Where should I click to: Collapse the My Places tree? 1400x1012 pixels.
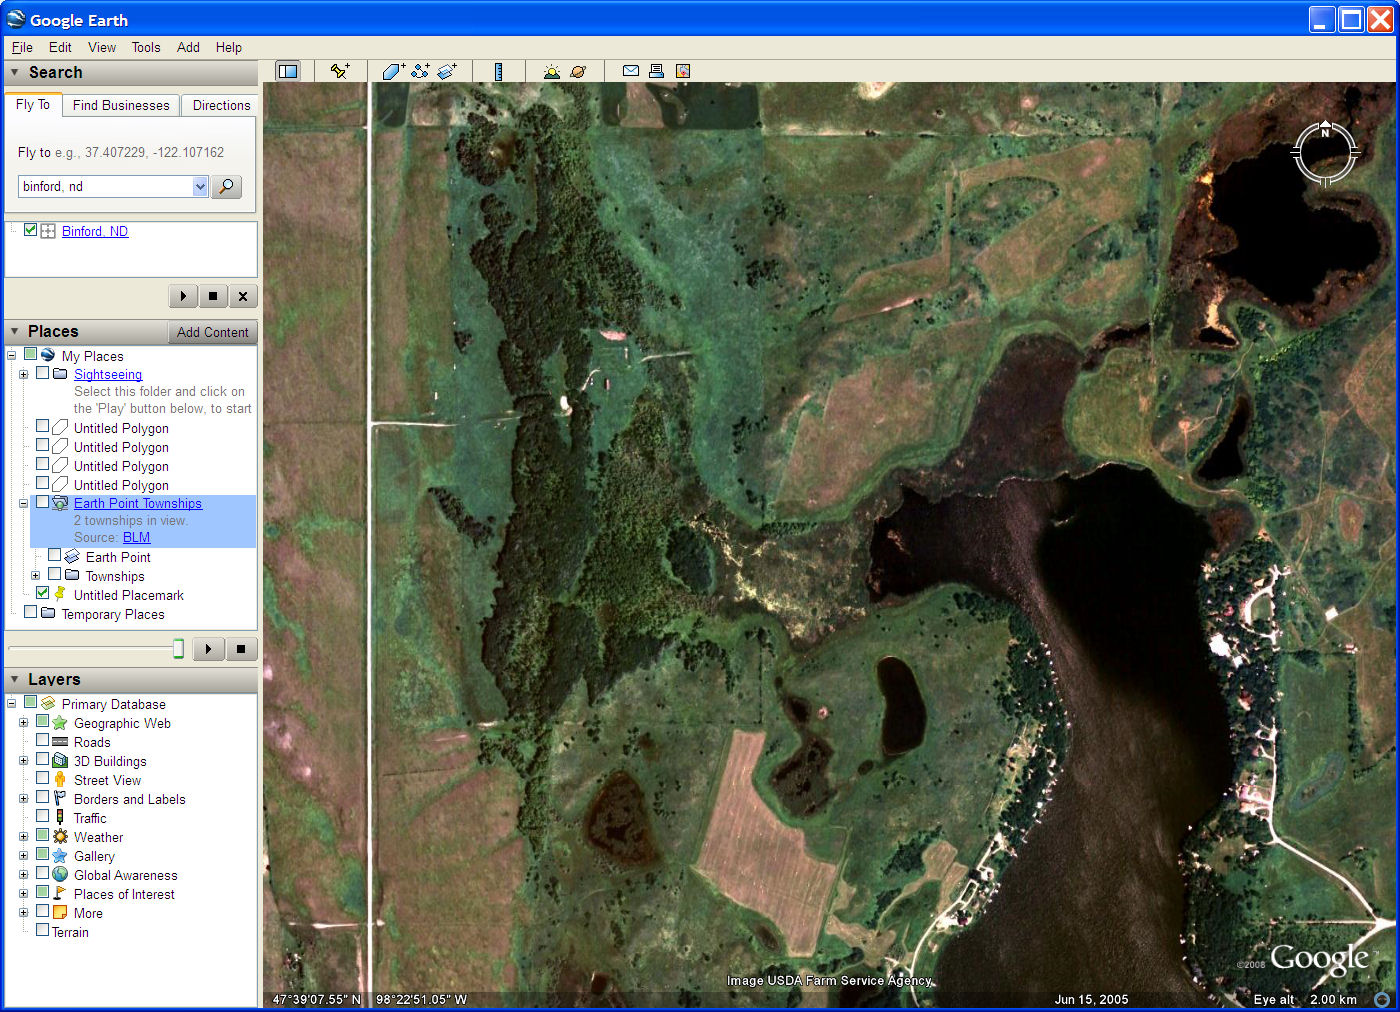coord(11,355)
